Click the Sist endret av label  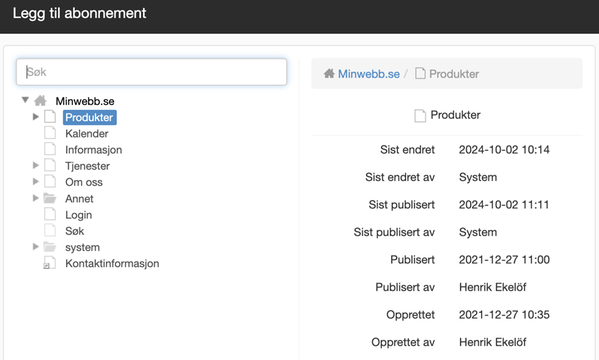(400, 177)
